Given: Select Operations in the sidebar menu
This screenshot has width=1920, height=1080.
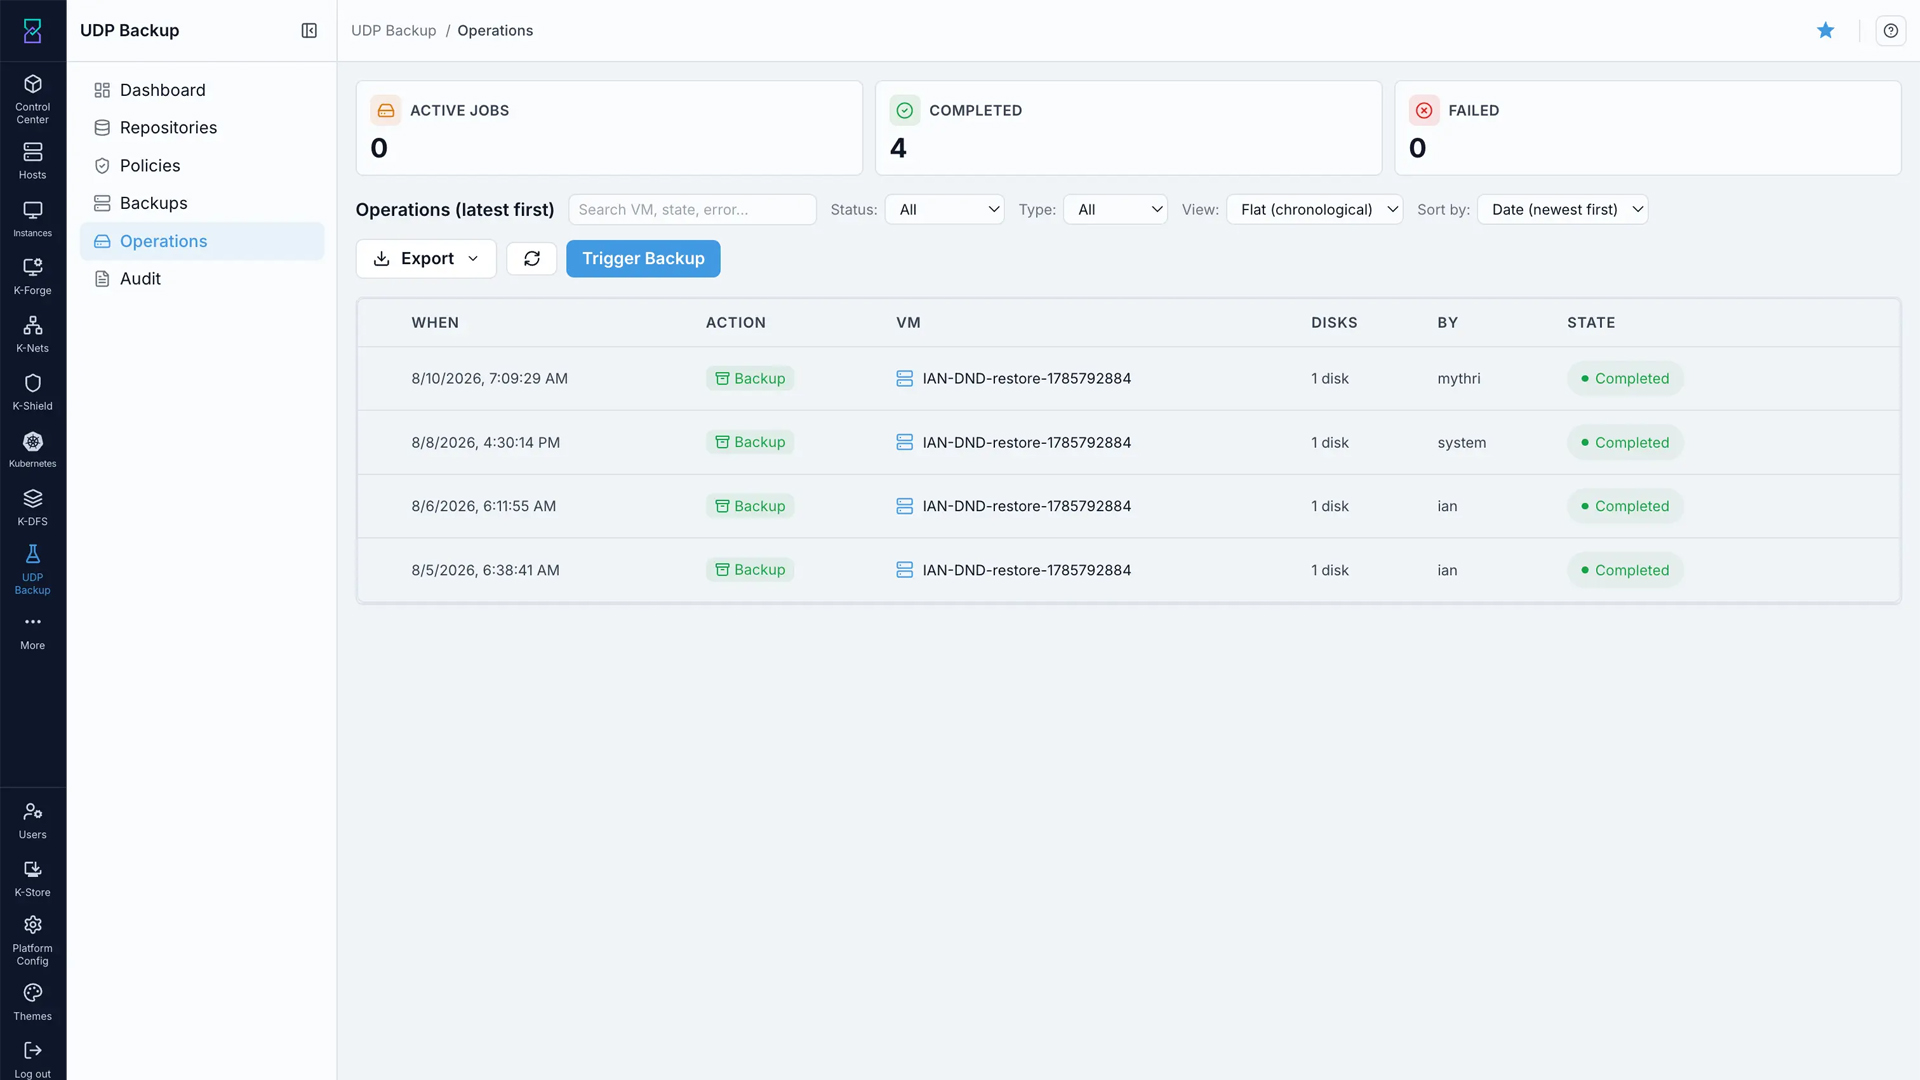Looking at the screenshot, I should pyautogui.click(x=202, y=241).
